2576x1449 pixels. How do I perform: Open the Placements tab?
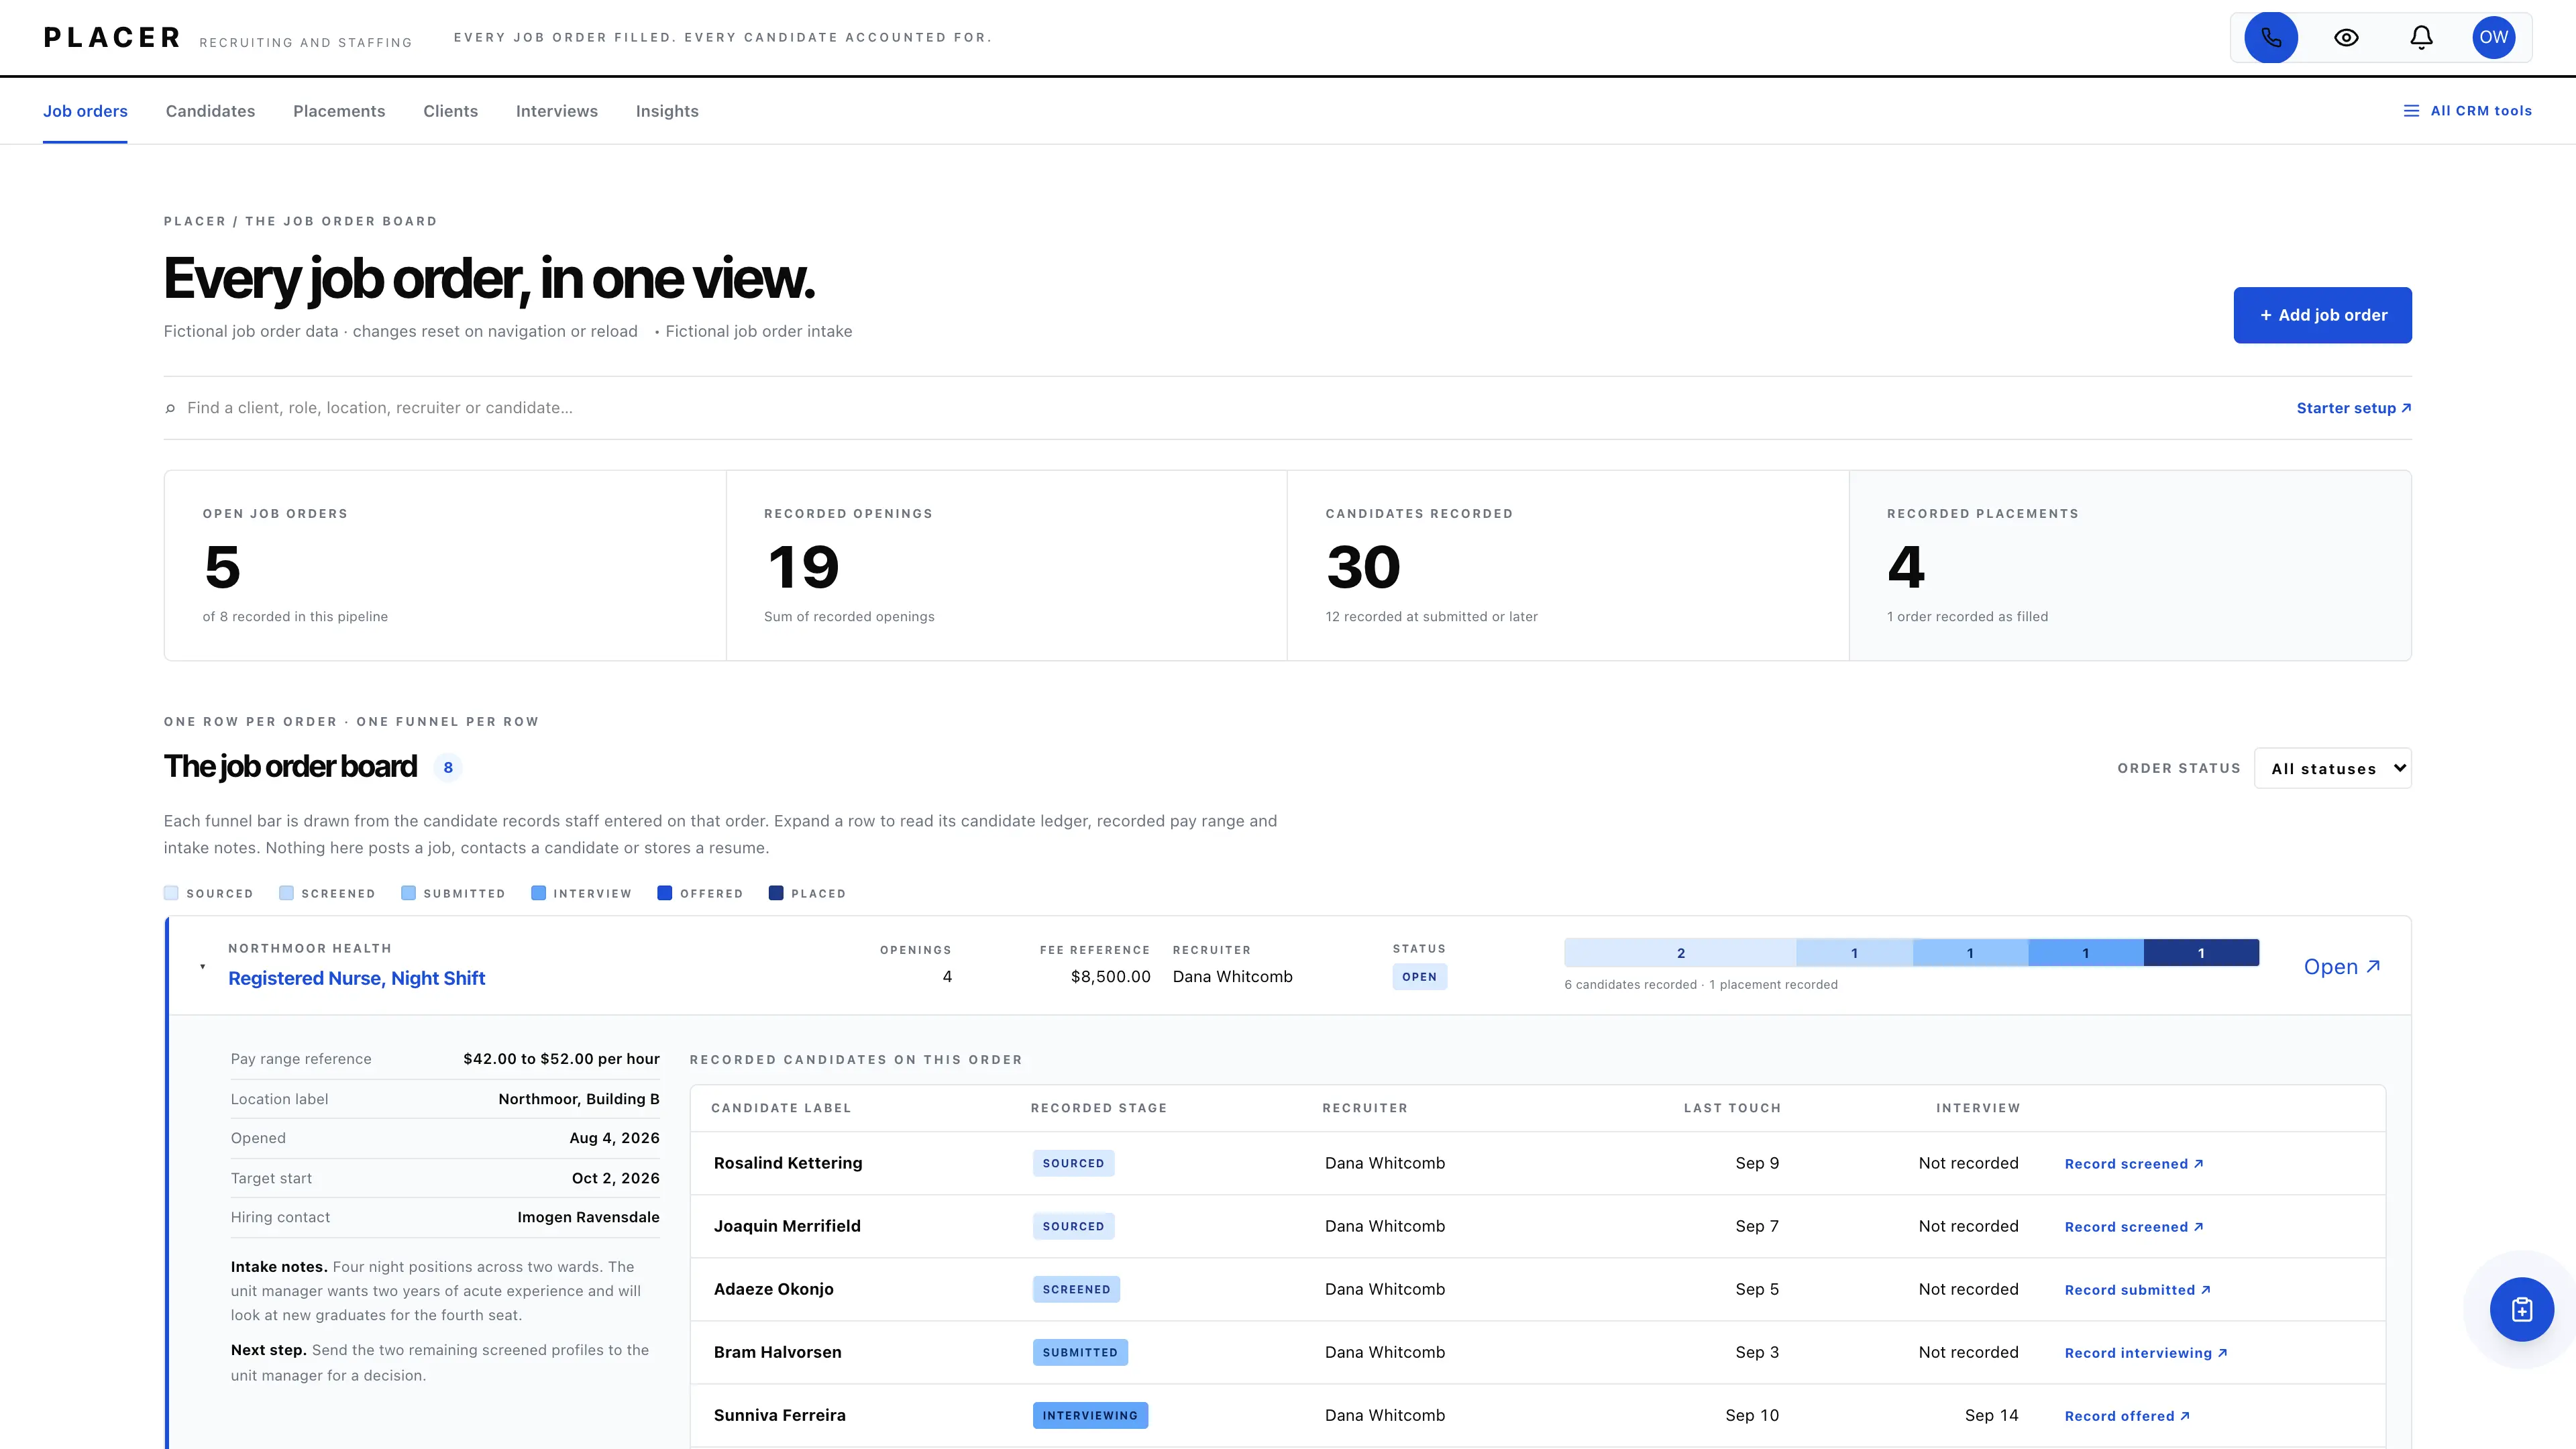(339, 111)
